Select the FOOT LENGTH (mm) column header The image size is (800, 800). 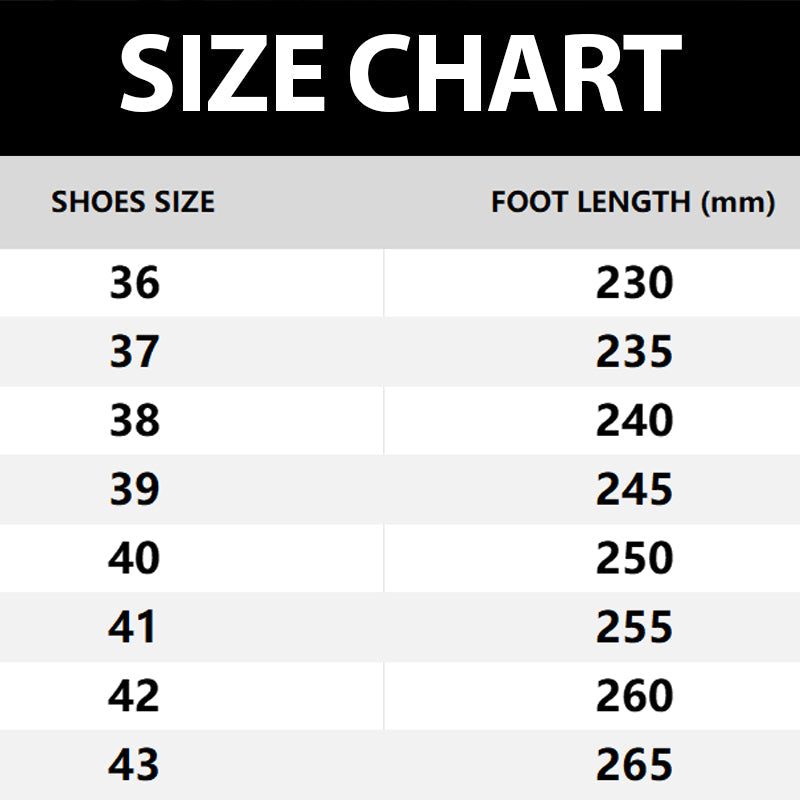[633, 203]
